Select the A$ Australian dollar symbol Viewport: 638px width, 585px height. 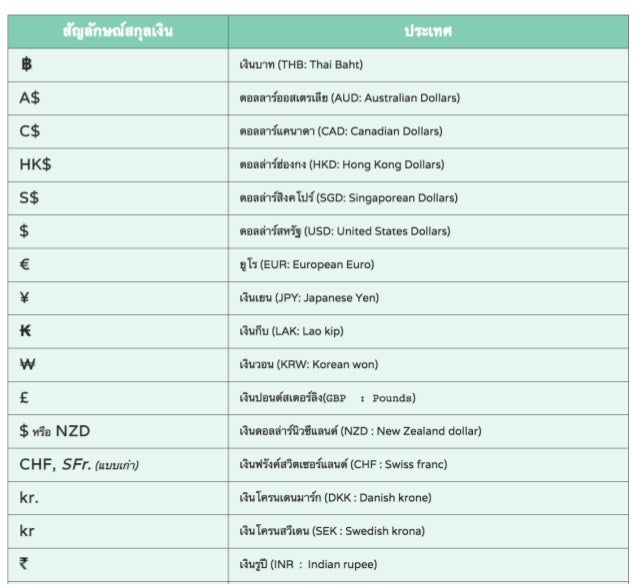(30, 98)
